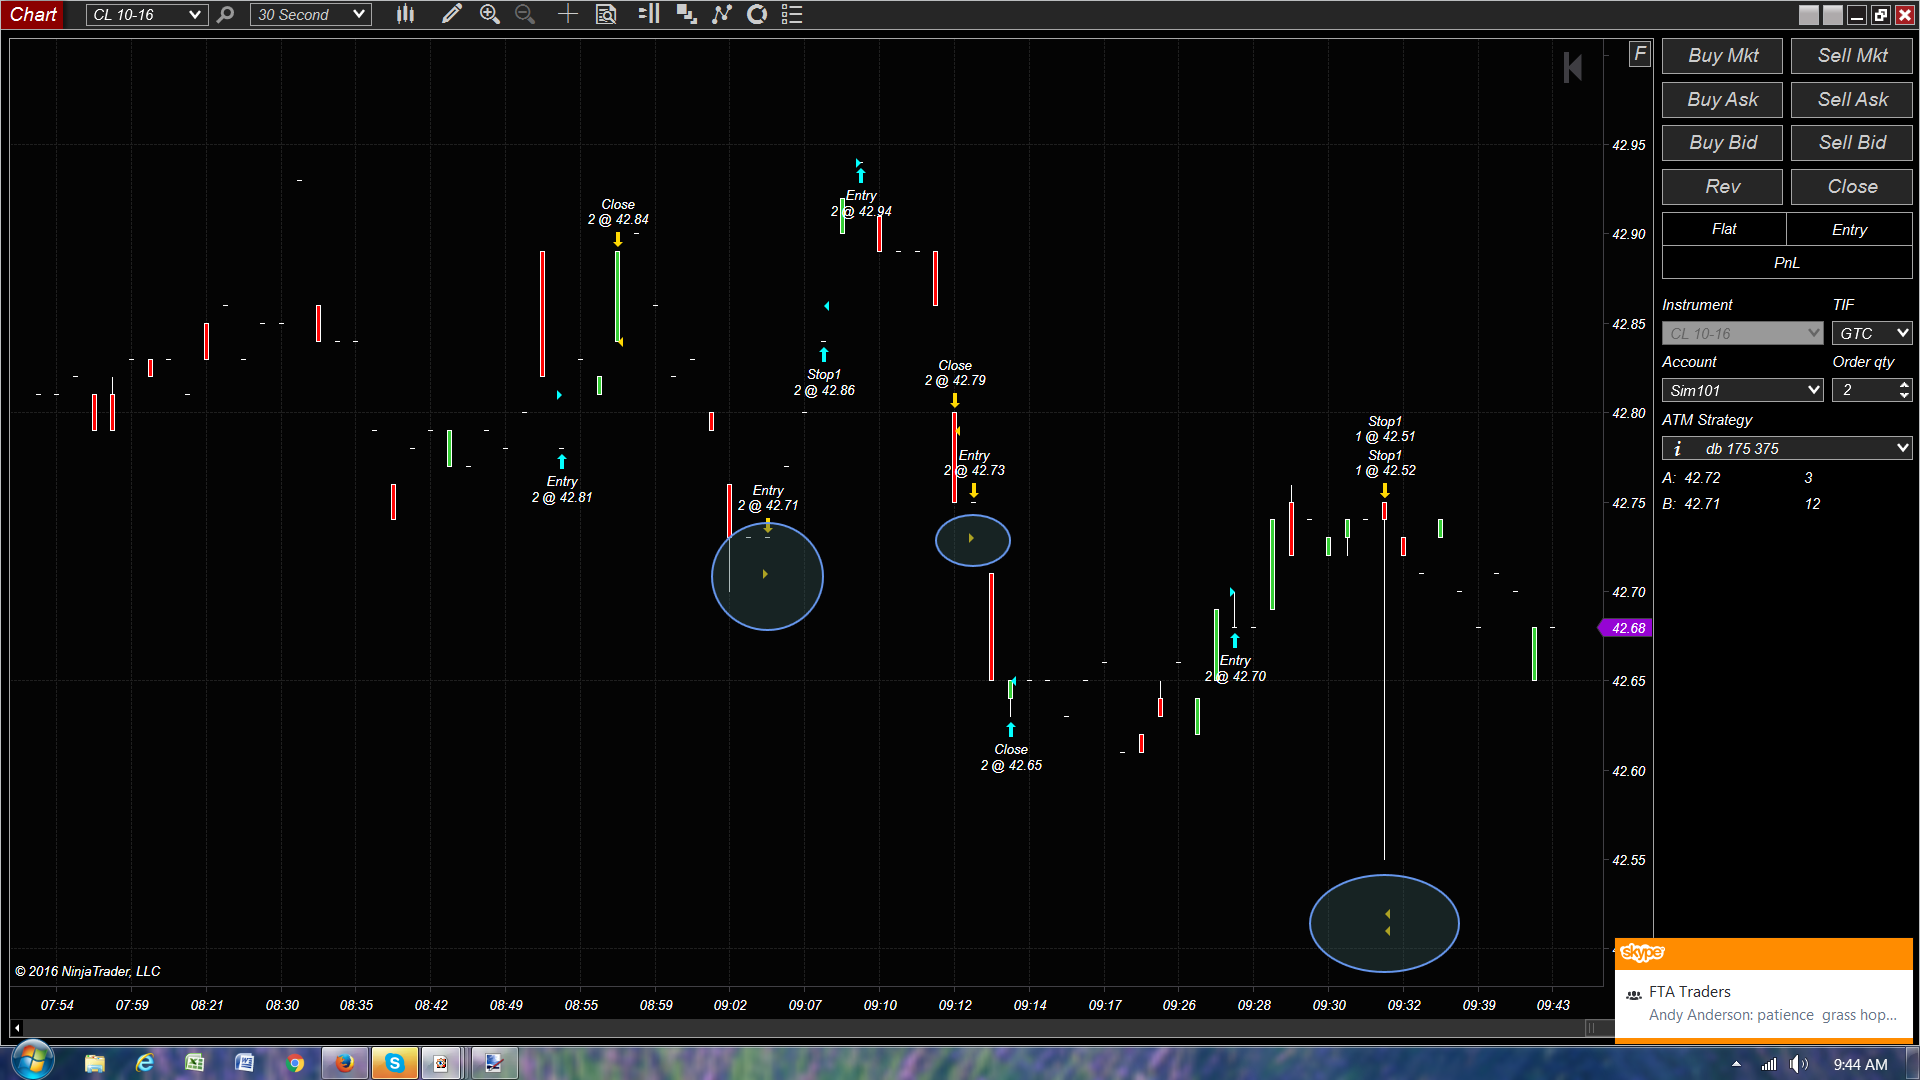The image size is (1920, 1080).
Task: Expand the ATM Strategy db 175 375 dropdown
Action: (x=1901, y=448)
